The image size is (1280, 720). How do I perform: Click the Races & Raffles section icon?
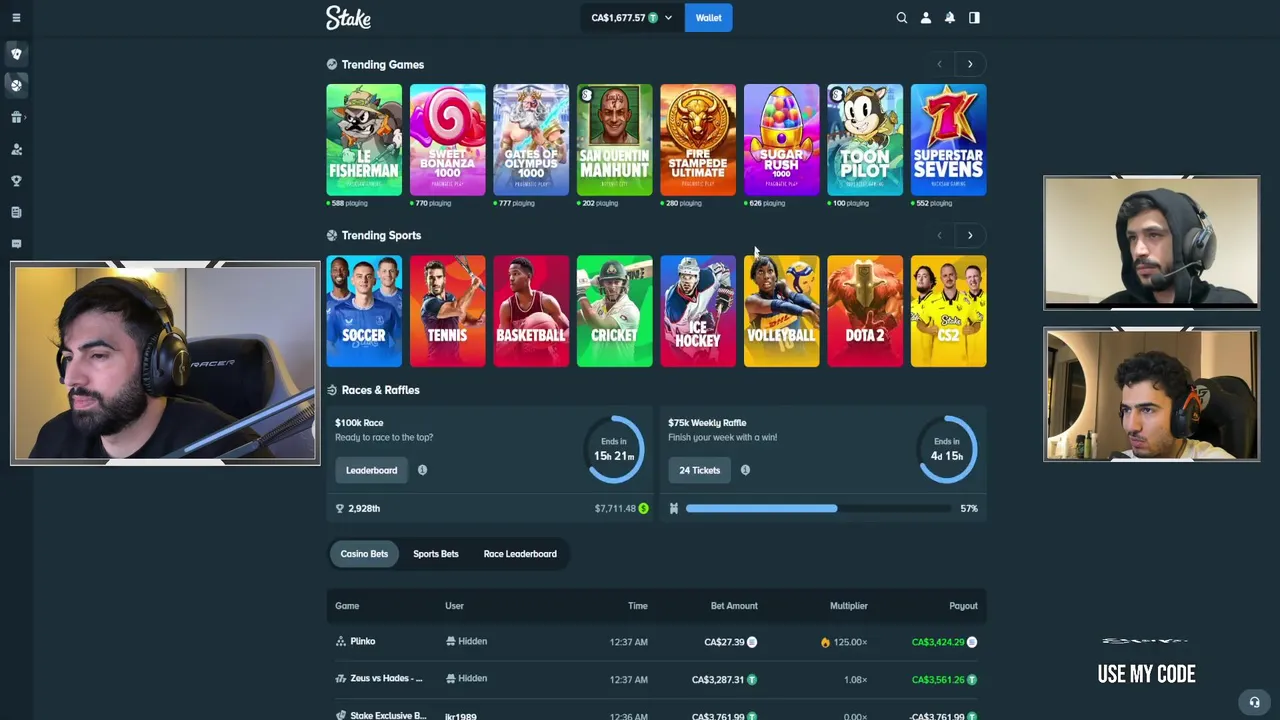pyautogui.click(x=332, y=390)
